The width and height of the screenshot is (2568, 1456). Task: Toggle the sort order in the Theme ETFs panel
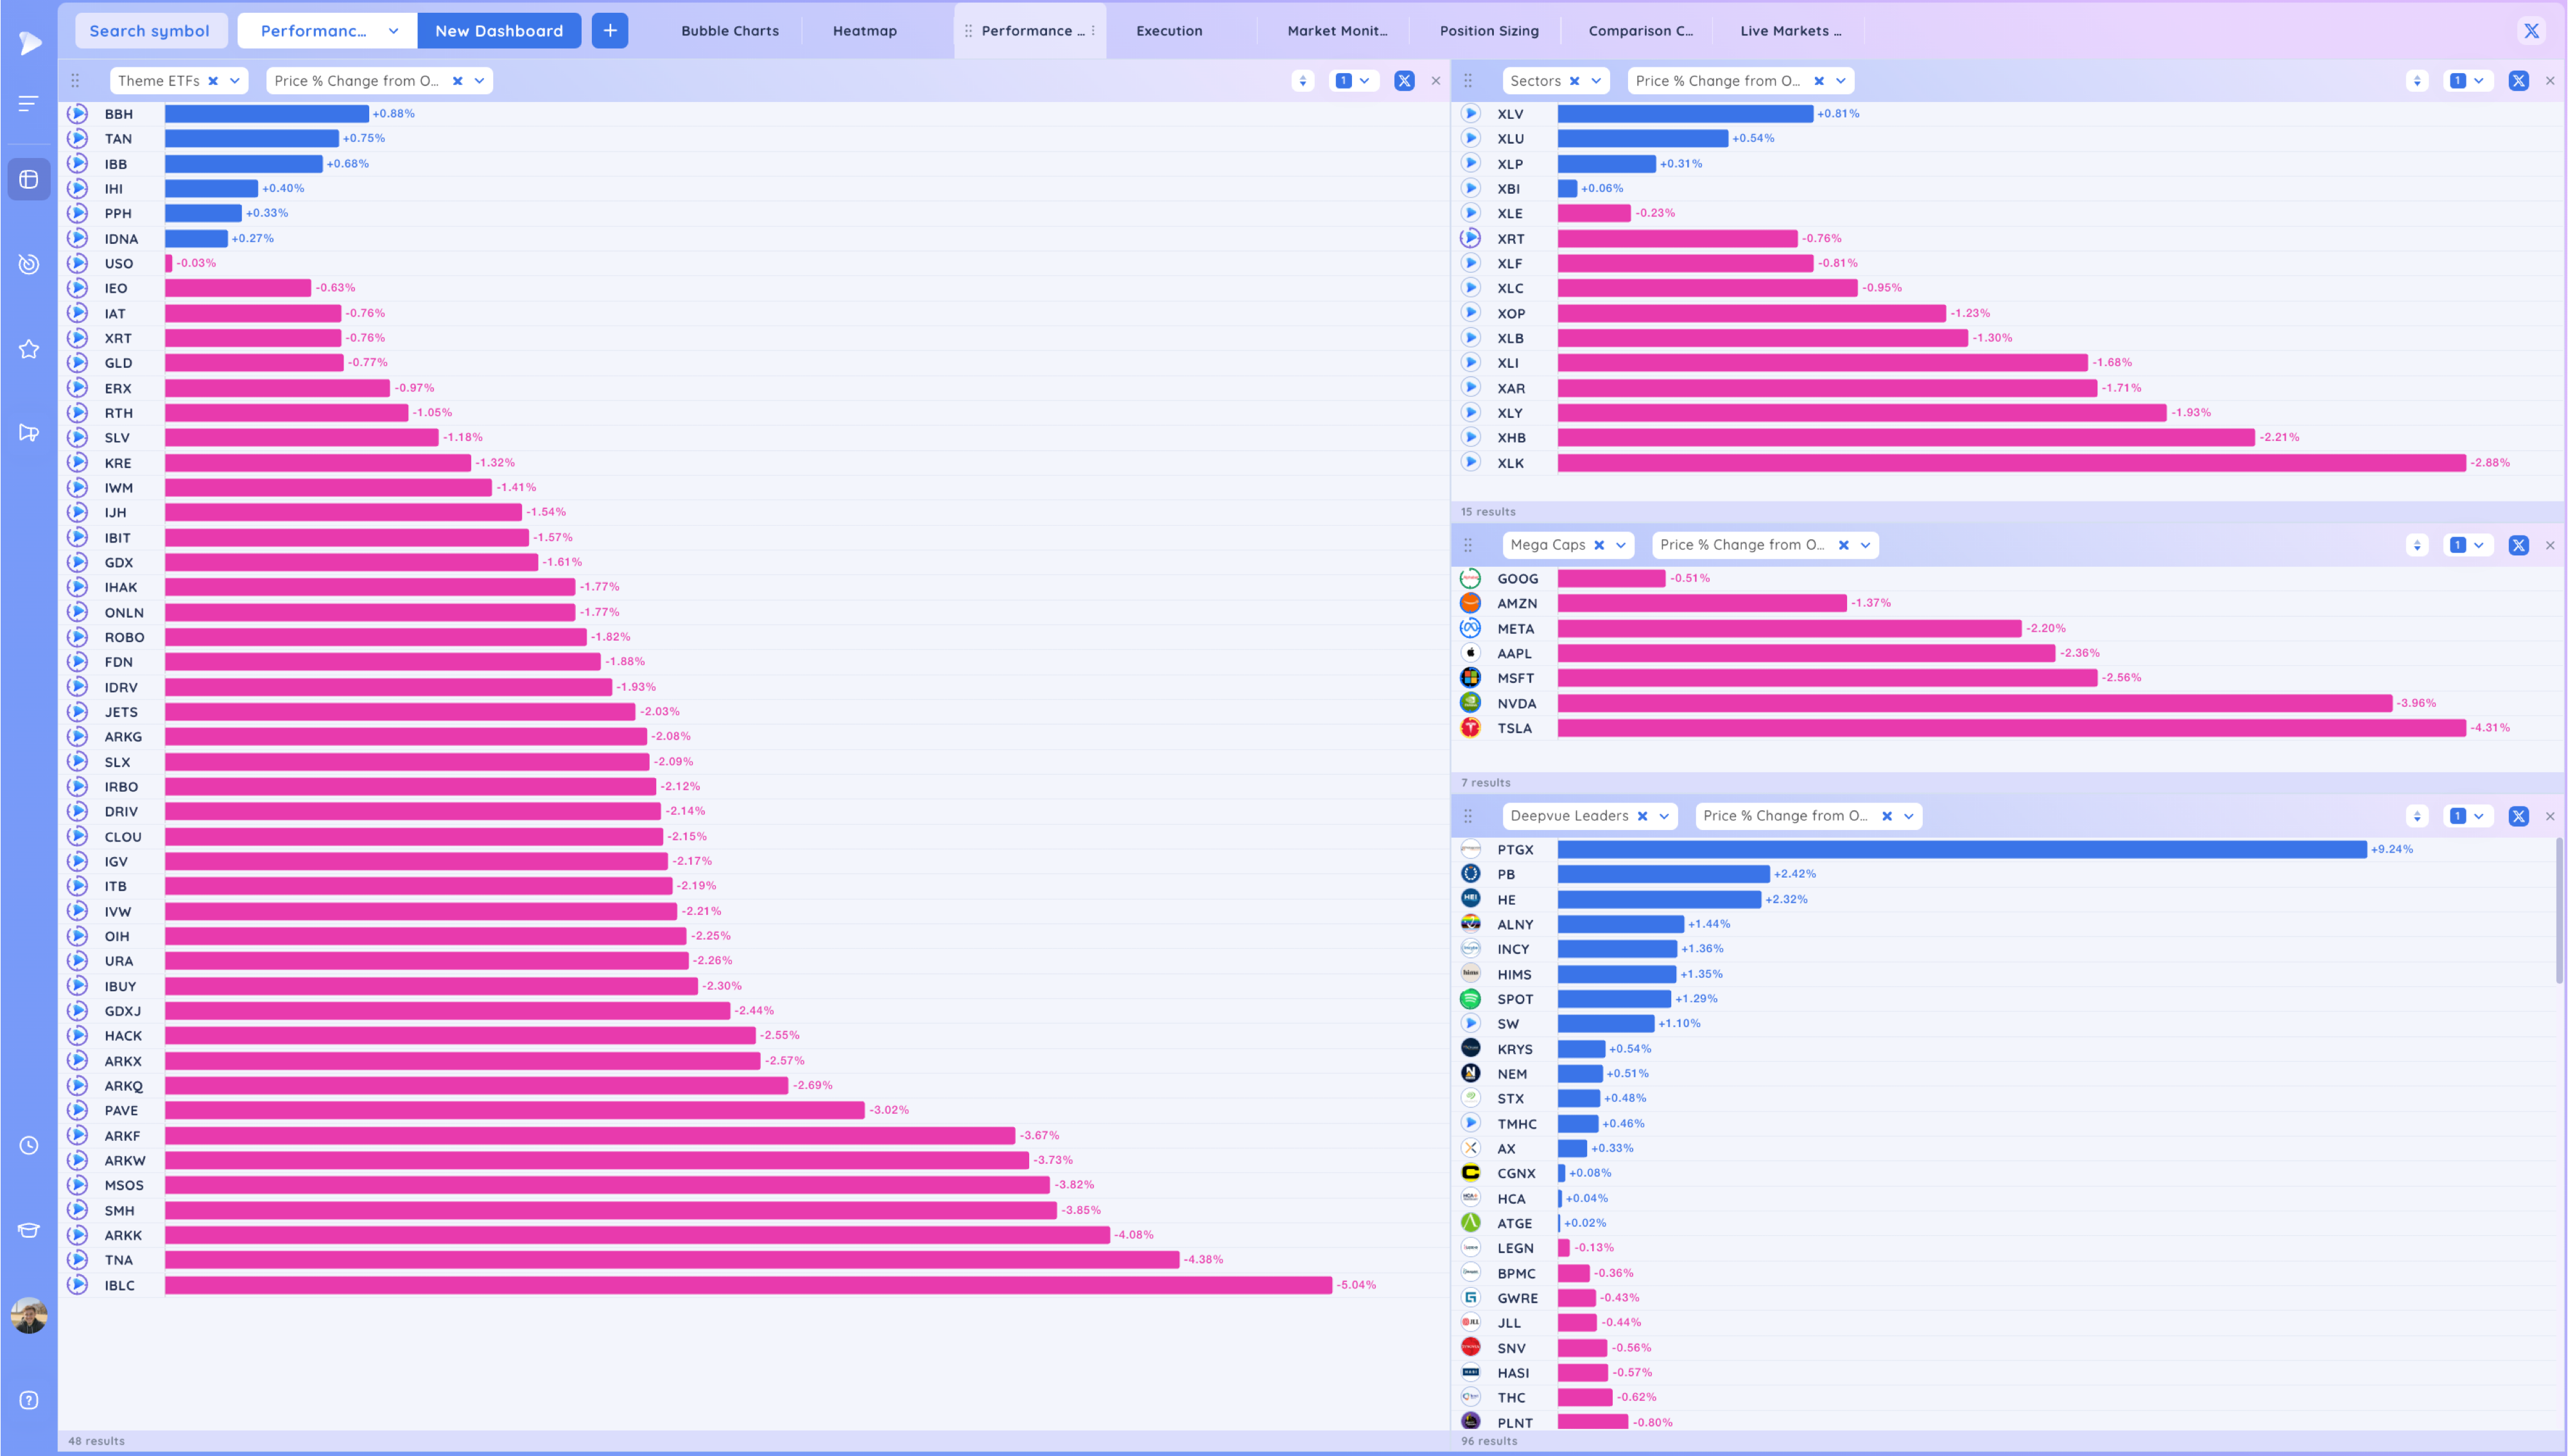point(1302,81)
